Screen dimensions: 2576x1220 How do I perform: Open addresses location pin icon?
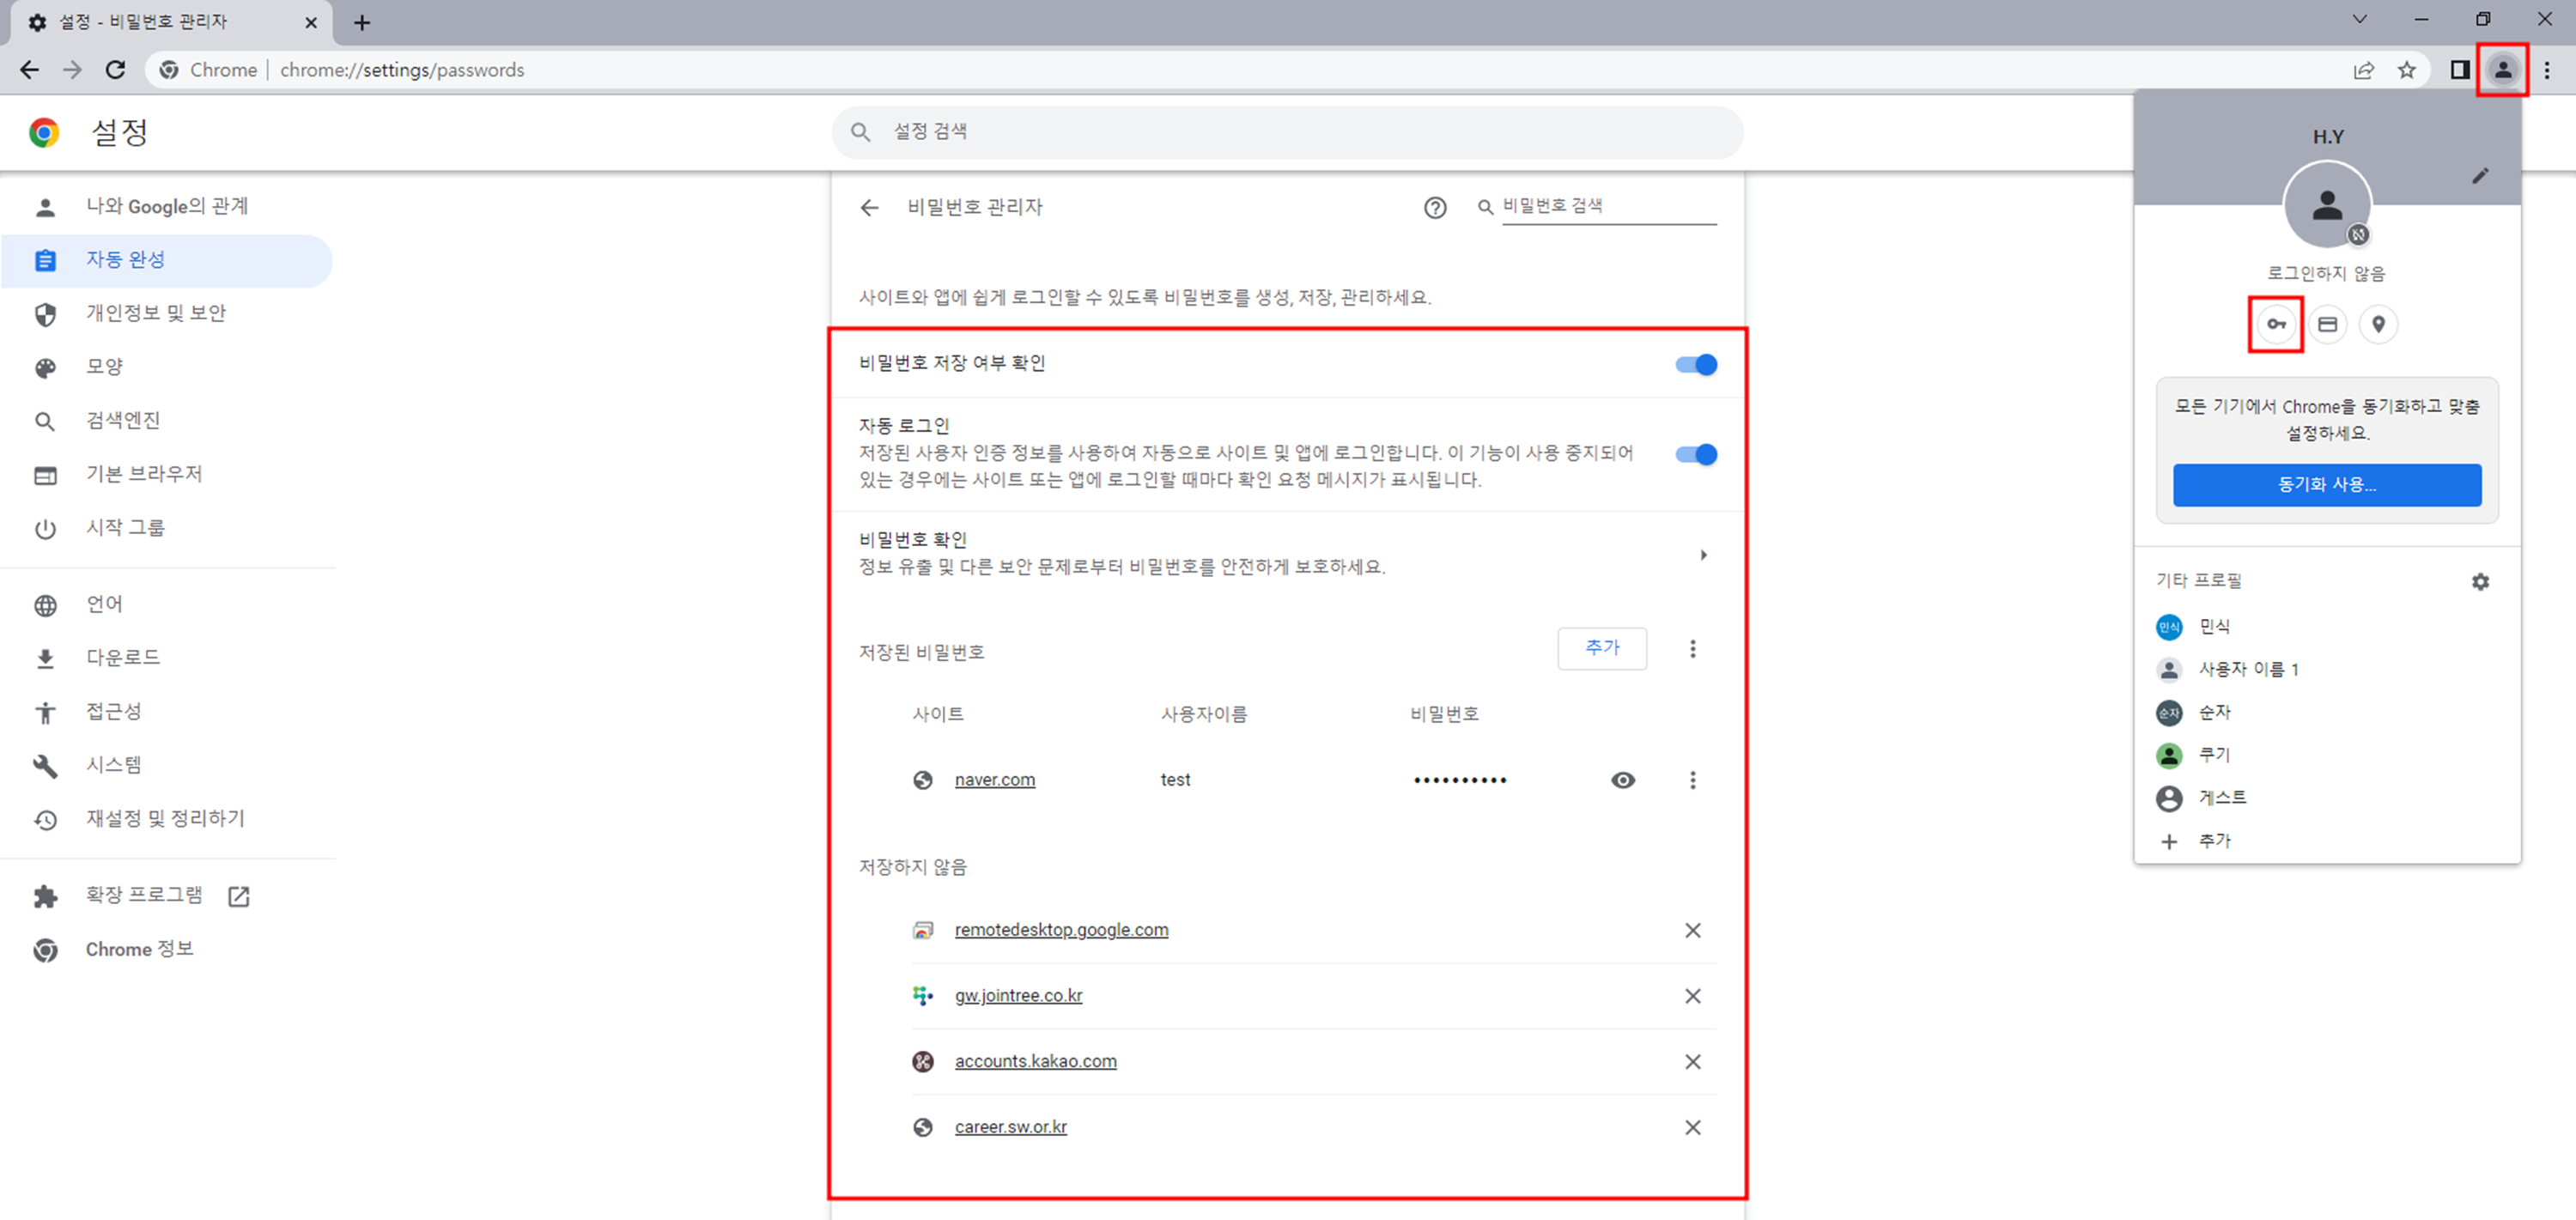[2378, 324]
